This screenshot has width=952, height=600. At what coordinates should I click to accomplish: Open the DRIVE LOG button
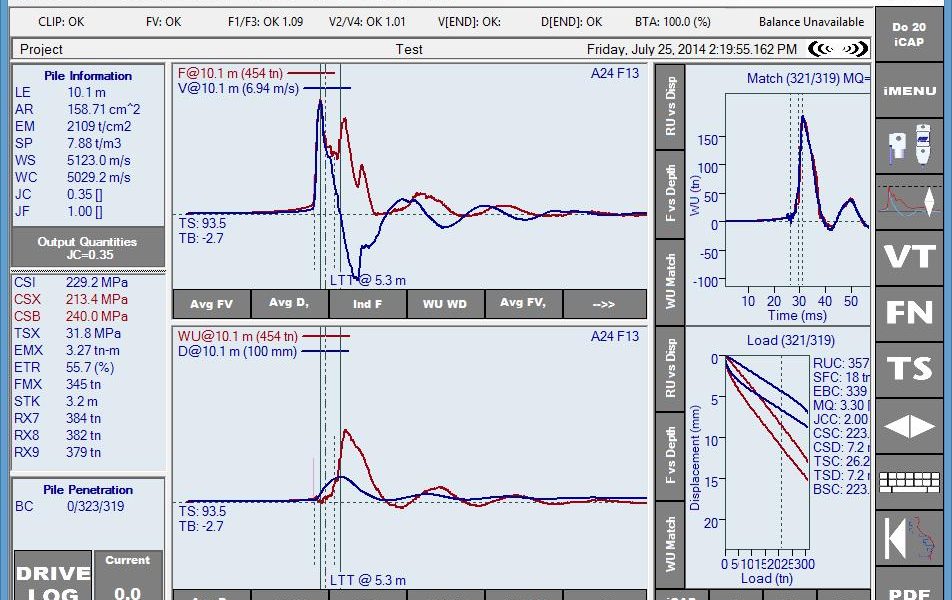tap(52, 580)
